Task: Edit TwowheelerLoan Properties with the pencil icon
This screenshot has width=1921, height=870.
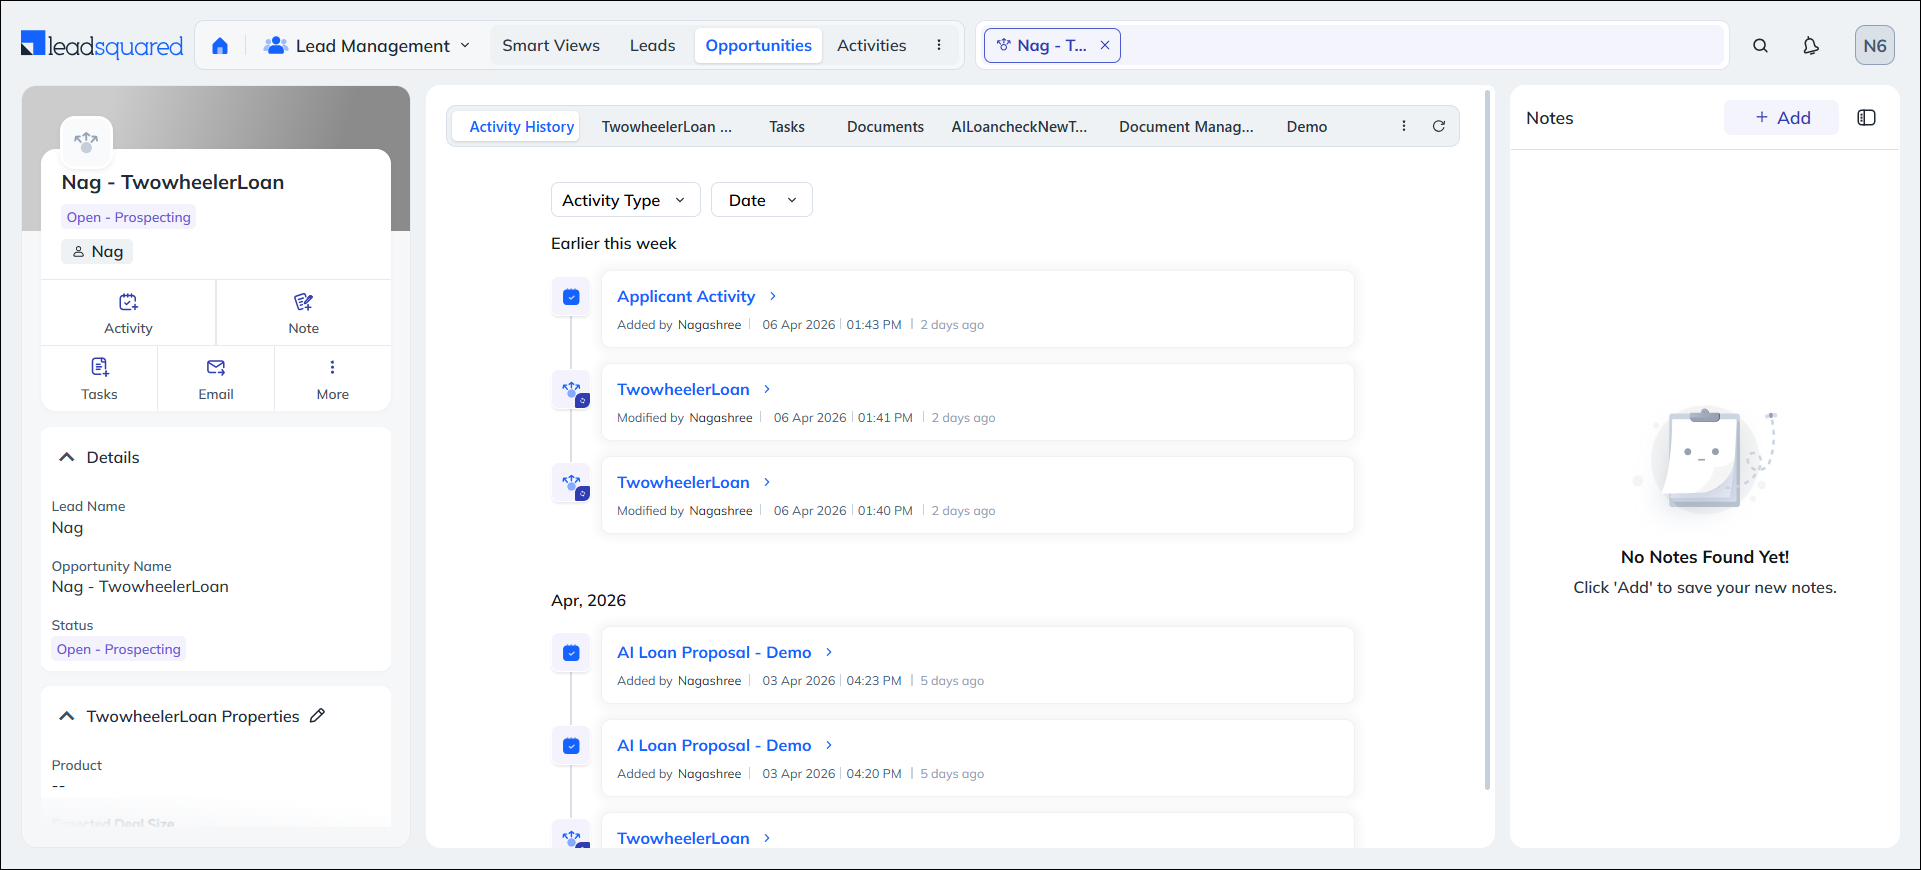Action: 318,716
